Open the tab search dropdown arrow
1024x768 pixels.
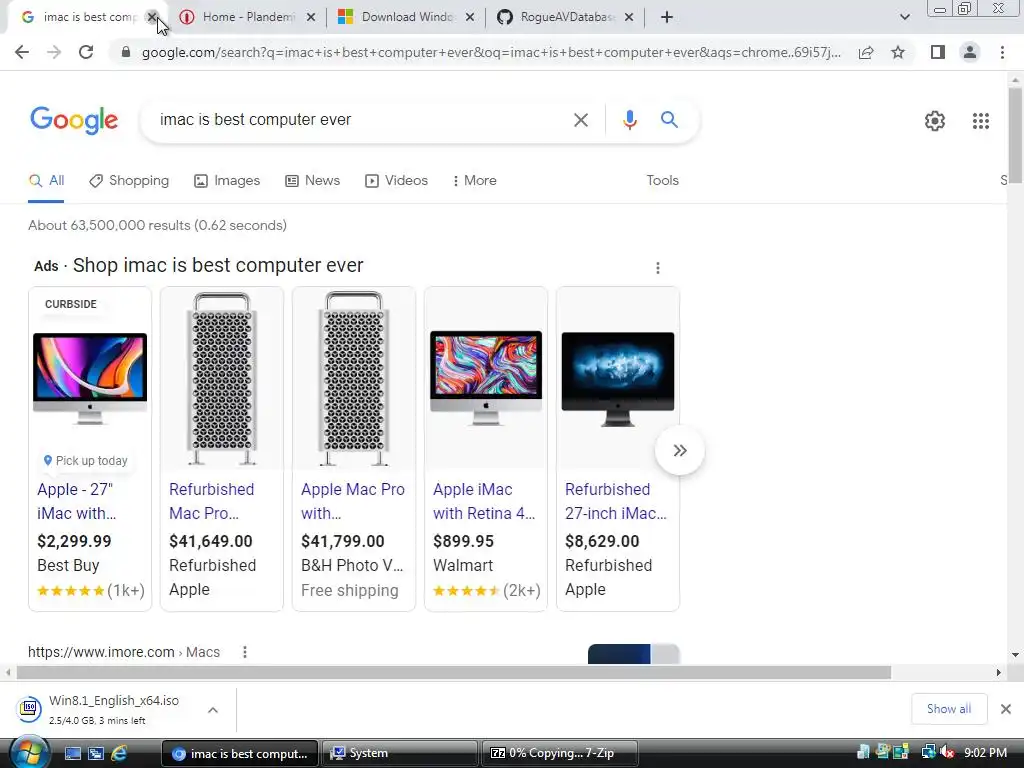pos(904,18)
